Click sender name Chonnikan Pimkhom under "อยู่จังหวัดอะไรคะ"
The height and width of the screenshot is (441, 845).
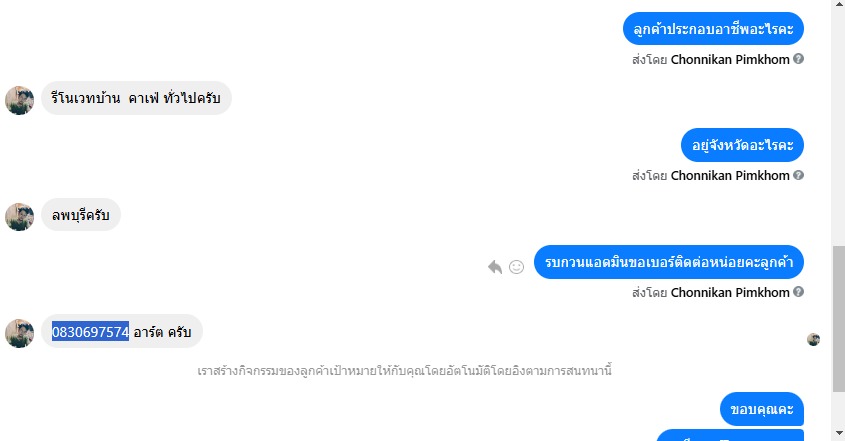730,175
